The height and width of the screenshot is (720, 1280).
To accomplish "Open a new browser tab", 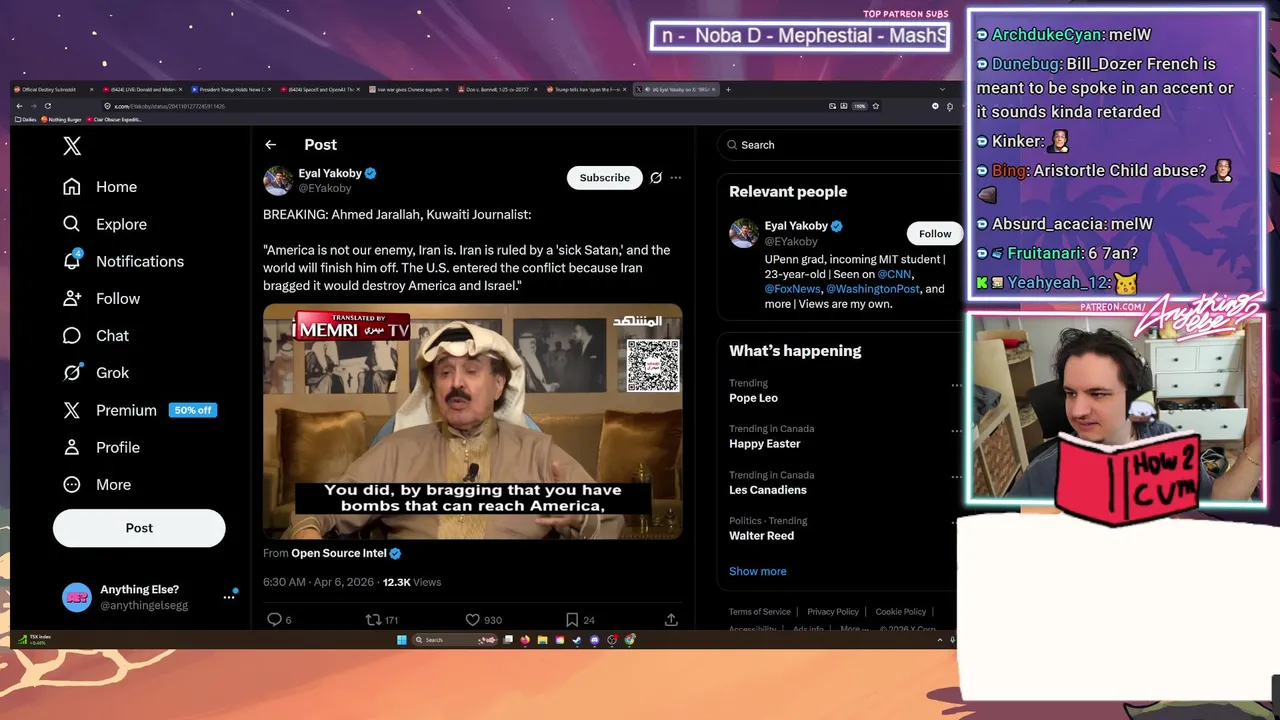I will (728, 90).
